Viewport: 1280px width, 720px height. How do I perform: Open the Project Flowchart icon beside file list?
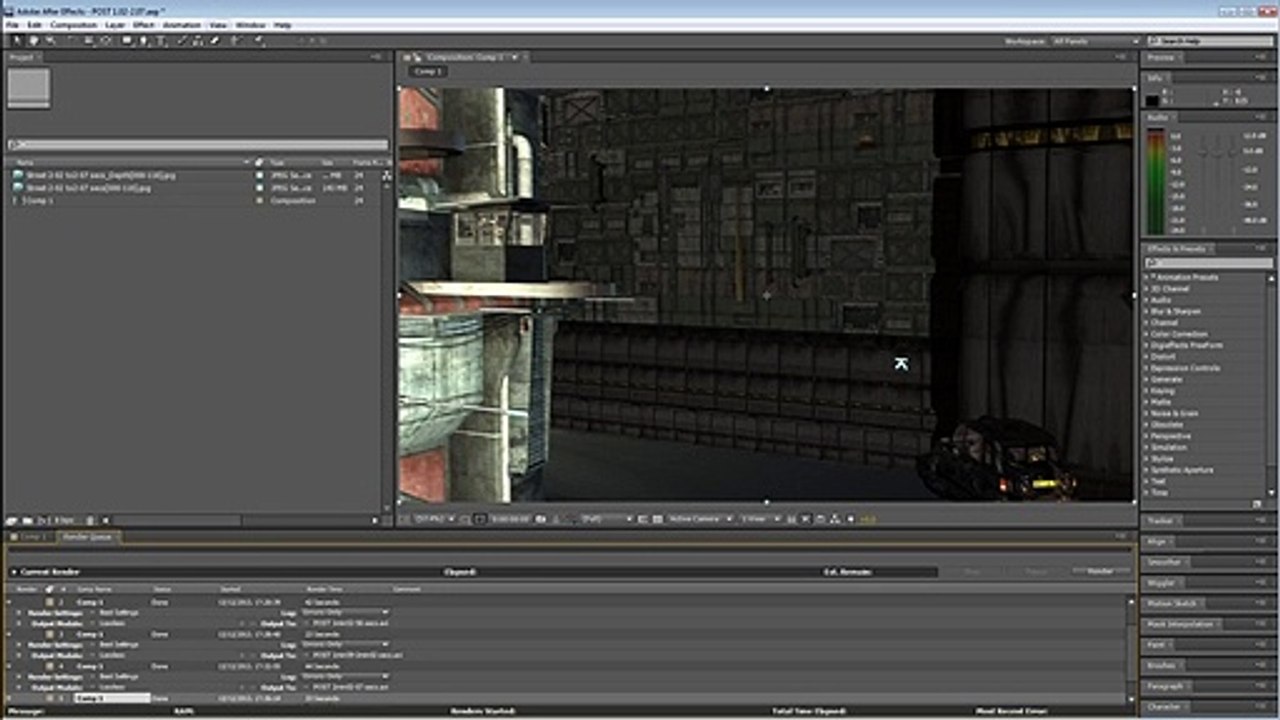387,175
